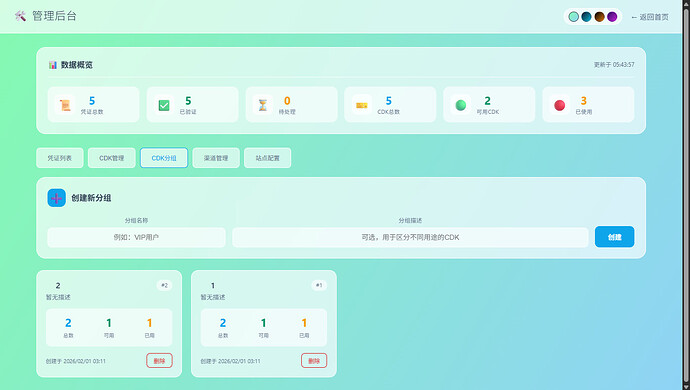Image resolution: width=690 pixels, height=390 pixels.
Task: Click the blue 创建 button
Action: [x=614, y=237]
